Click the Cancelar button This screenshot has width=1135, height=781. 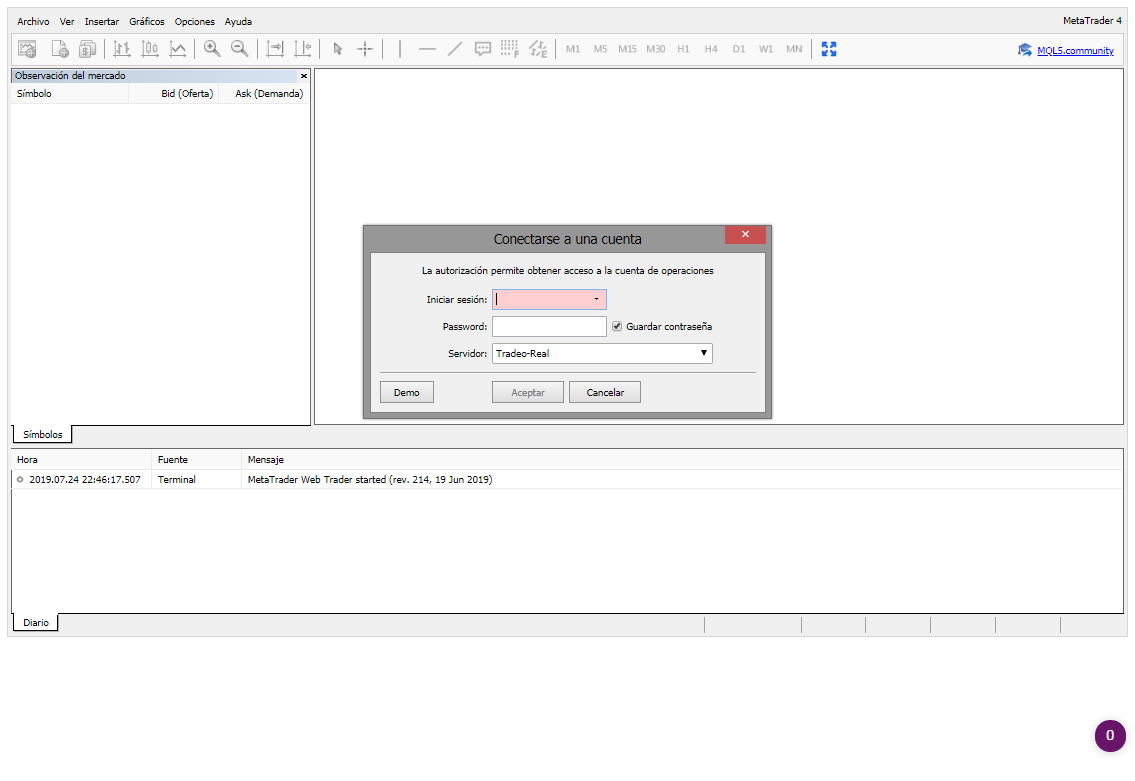coord(605,392)
